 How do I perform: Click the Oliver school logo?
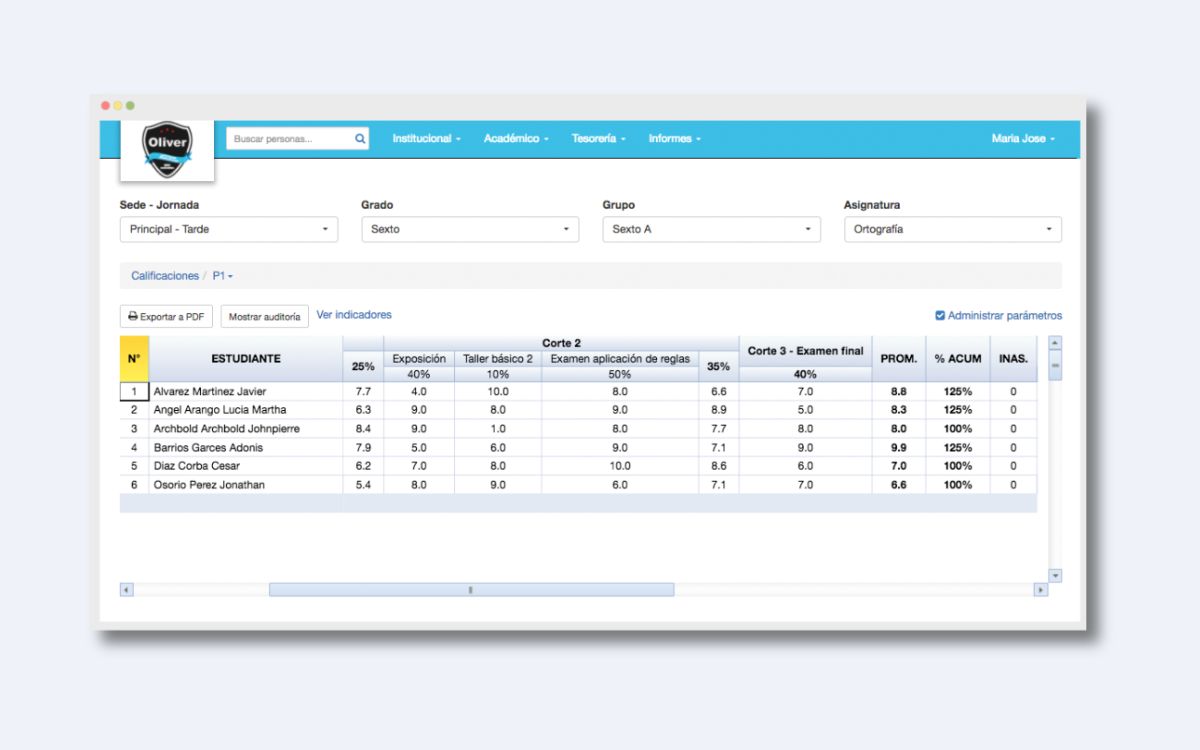(x=167, y=150)
